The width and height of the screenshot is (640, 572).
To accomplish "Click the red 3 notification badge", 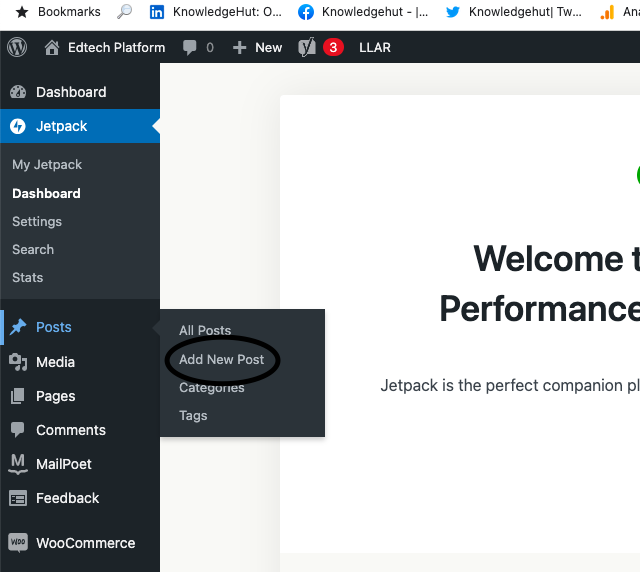I will tap(333, 47).
